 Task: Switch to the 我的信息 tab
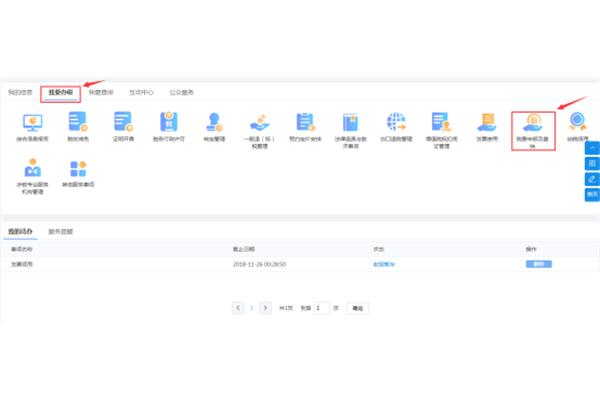click(x=20, y=92)
